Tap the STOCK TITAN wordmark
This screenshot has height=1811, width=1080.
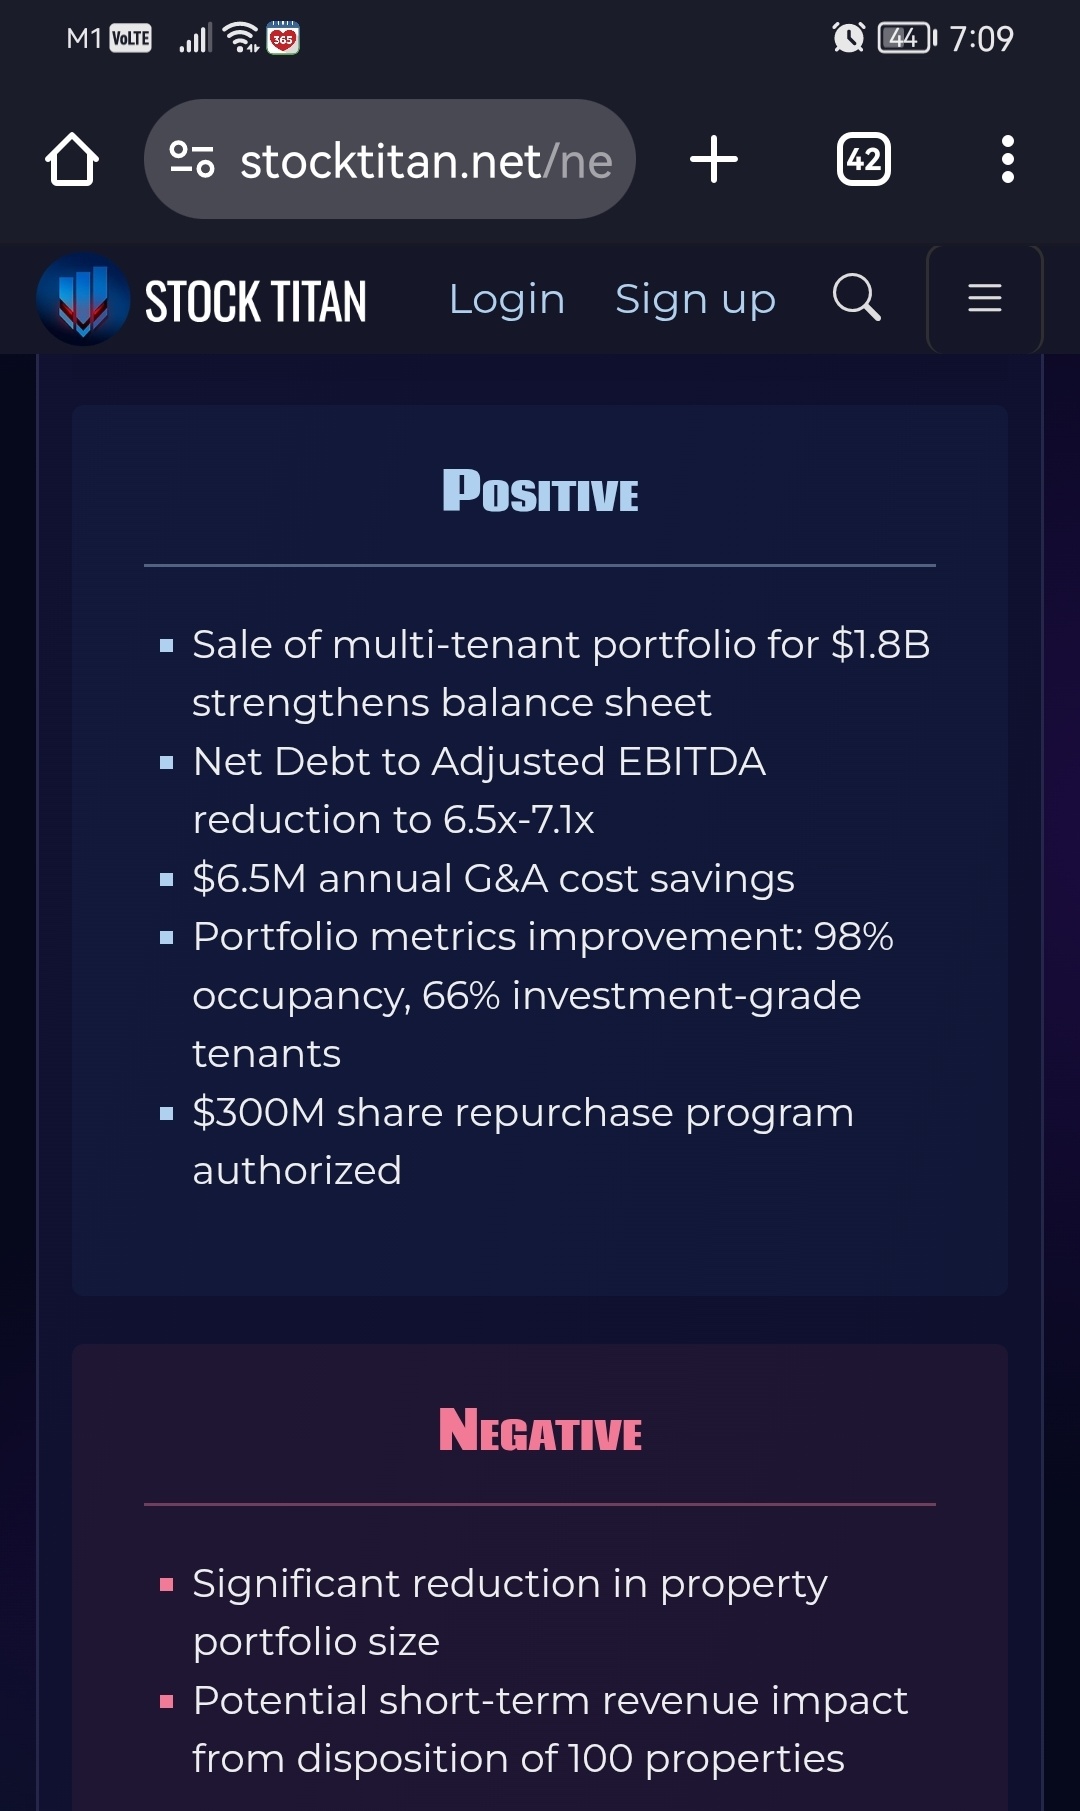pos(256,301)
